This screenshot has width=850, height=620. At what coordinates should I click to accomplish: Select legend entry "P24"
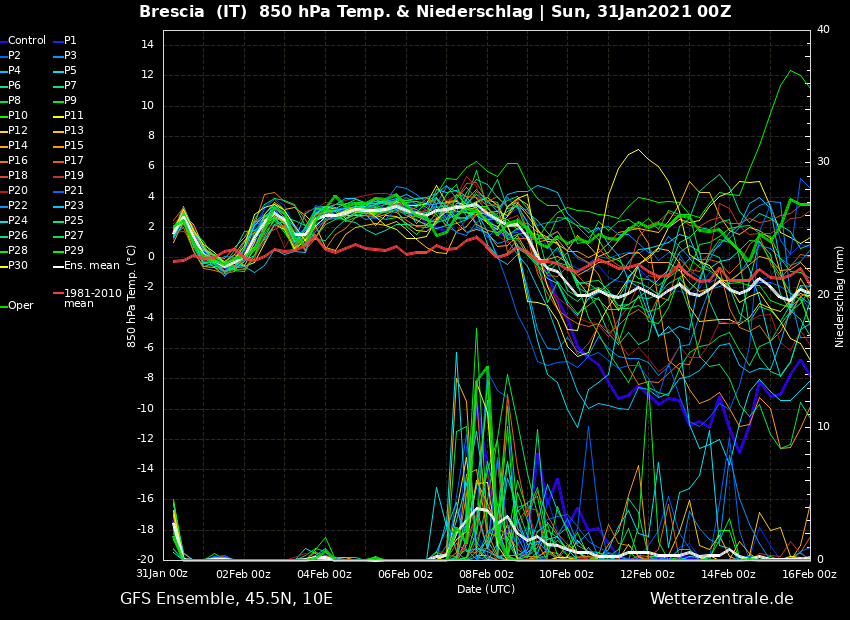point(14,221)
